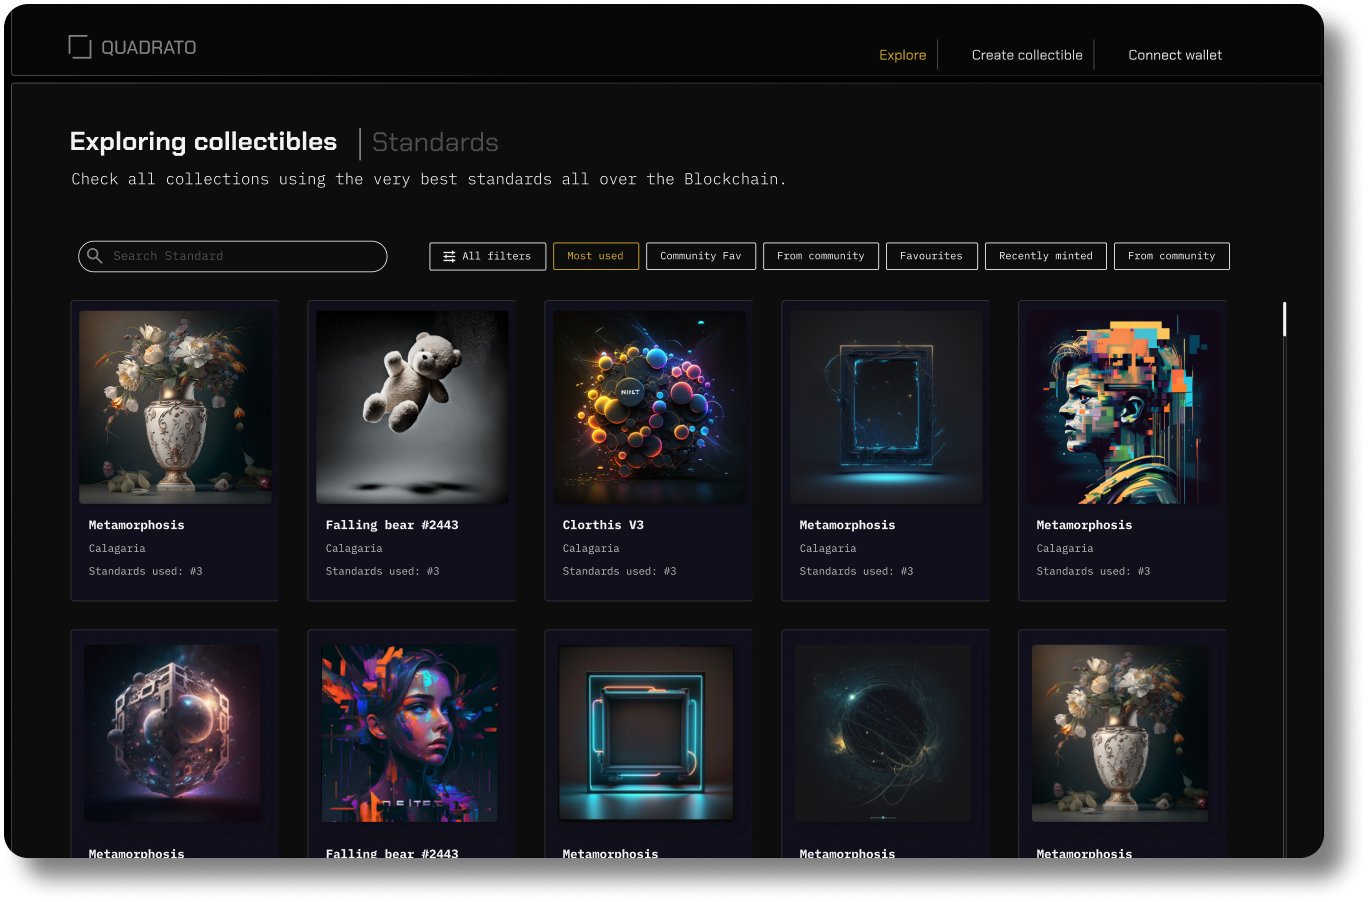
Task: Click the sliders icon on All filters
Action: 450,256
